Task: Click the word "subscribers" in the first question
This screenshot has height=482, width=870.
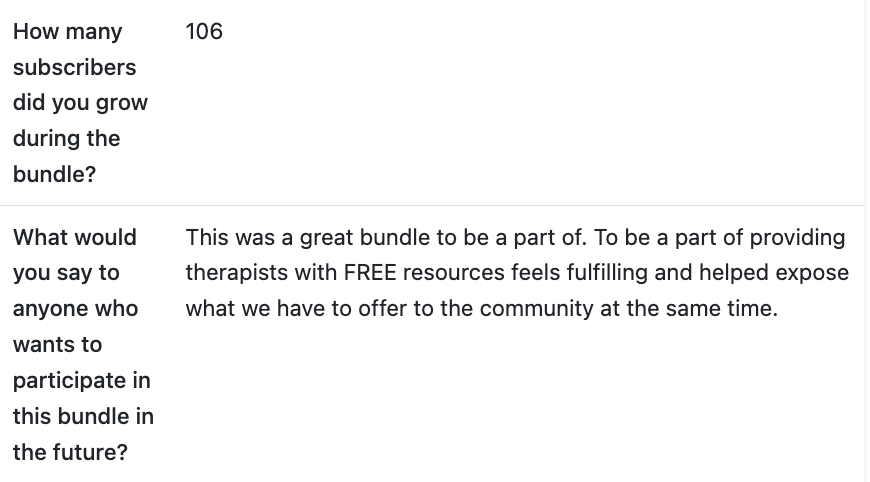Action: [74, 67]
